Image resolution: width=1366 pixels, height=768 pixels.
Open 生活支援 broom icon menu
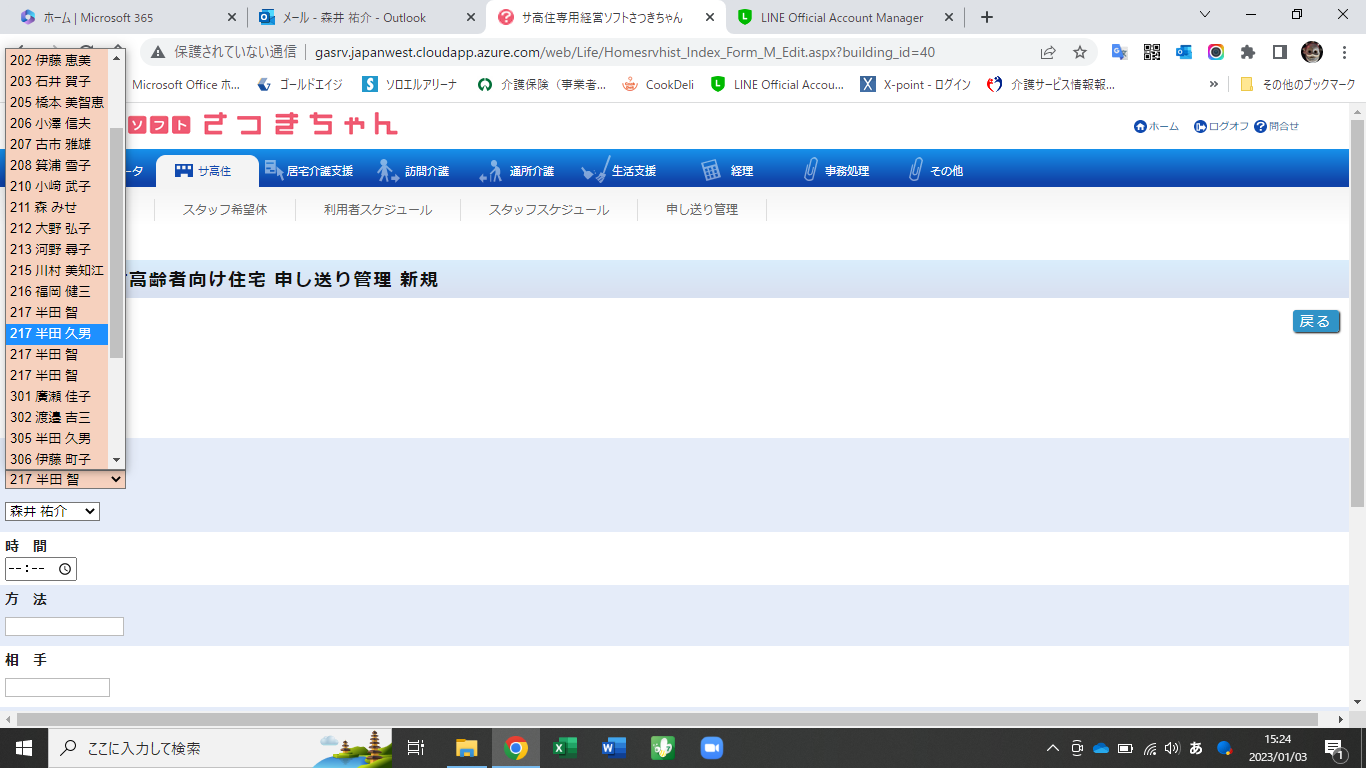tap(620, 171)
